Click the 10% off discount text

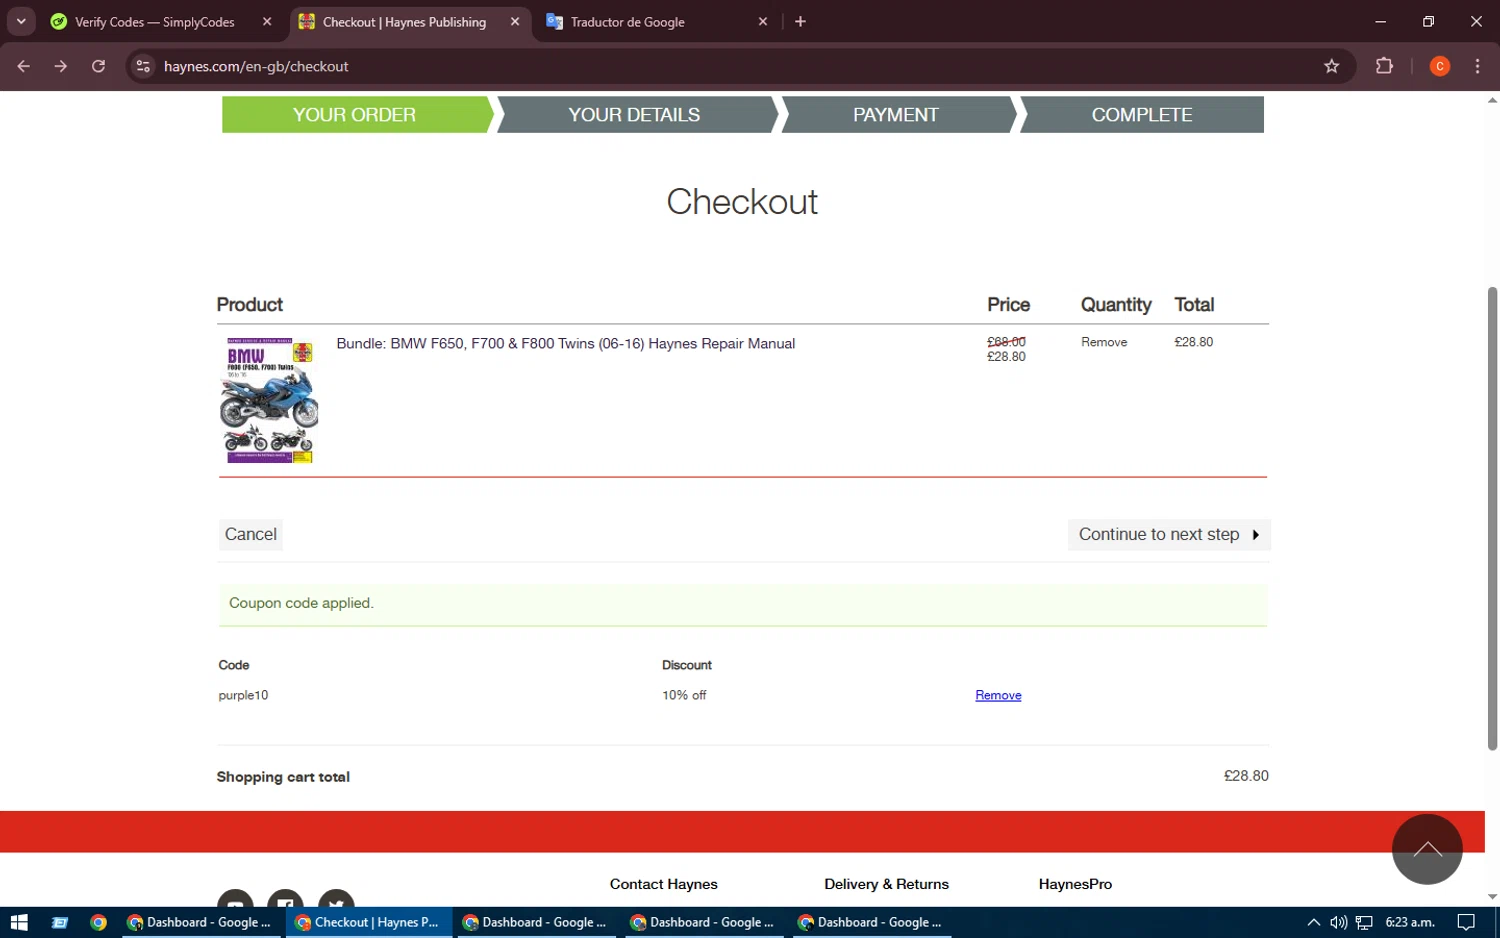(684, 695)
